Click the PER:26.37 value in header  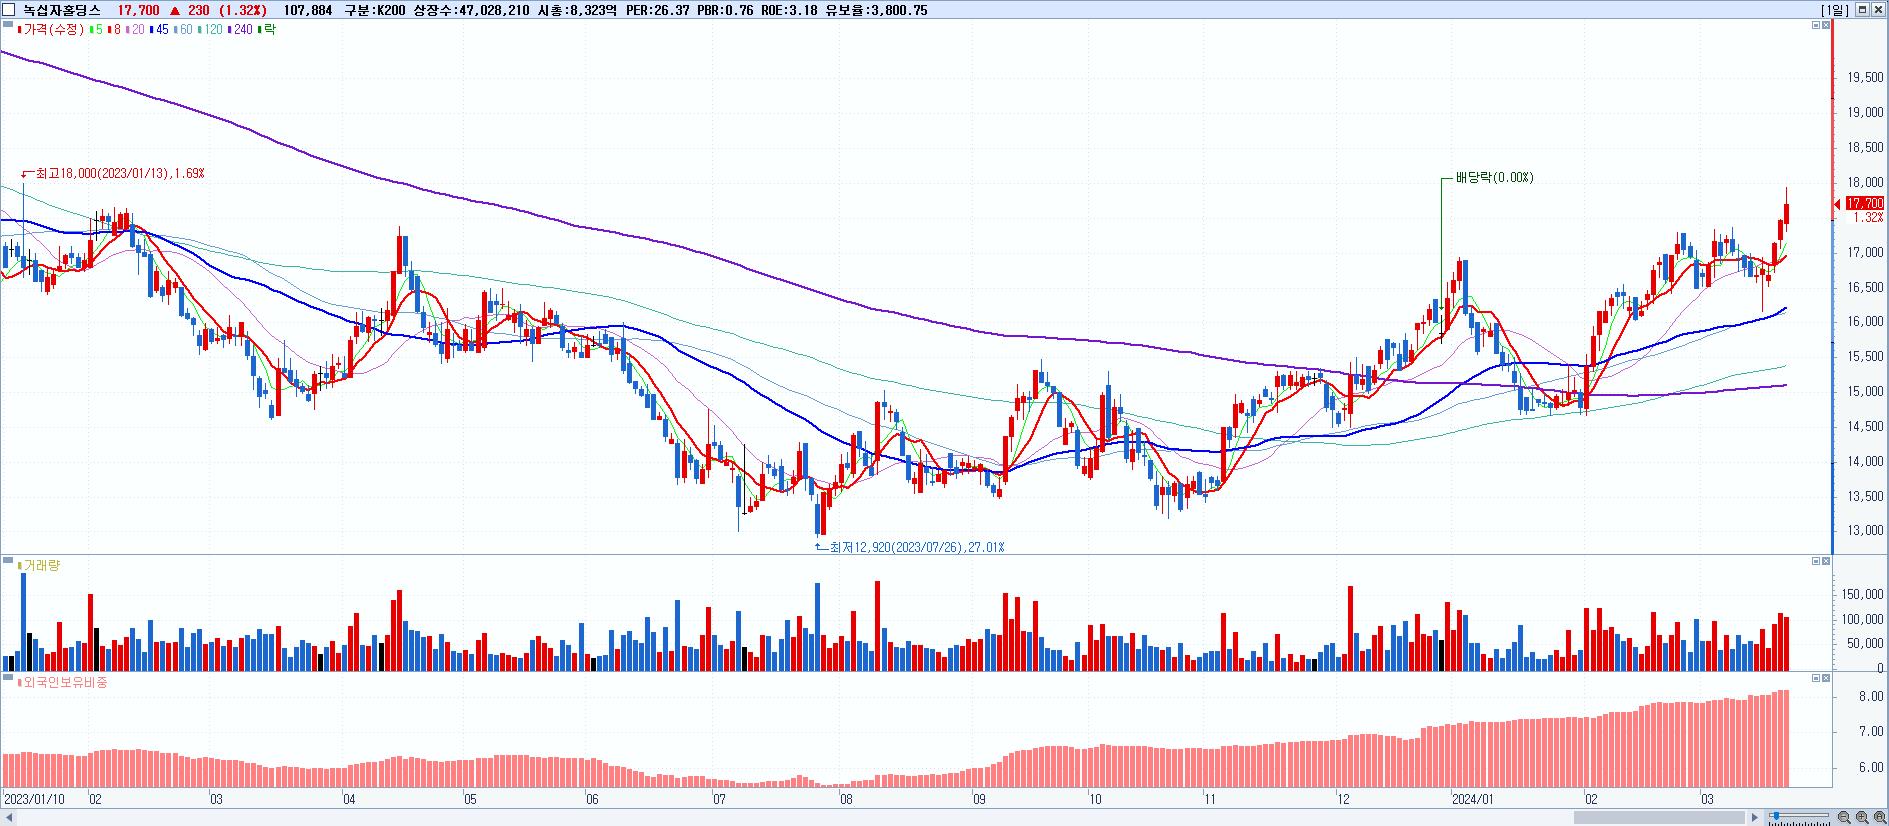(657, 10)
